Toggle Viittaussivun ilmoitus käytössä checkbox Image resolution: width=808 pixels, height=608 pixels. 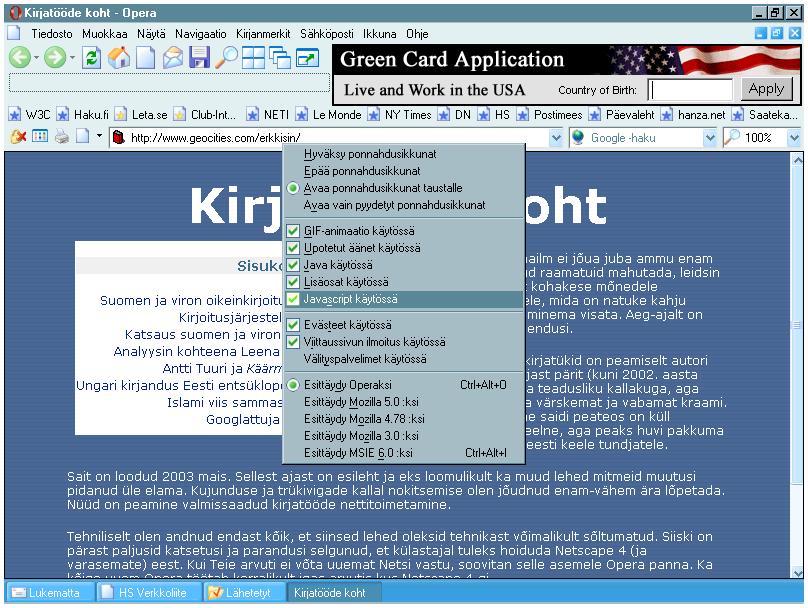(293, 342)
